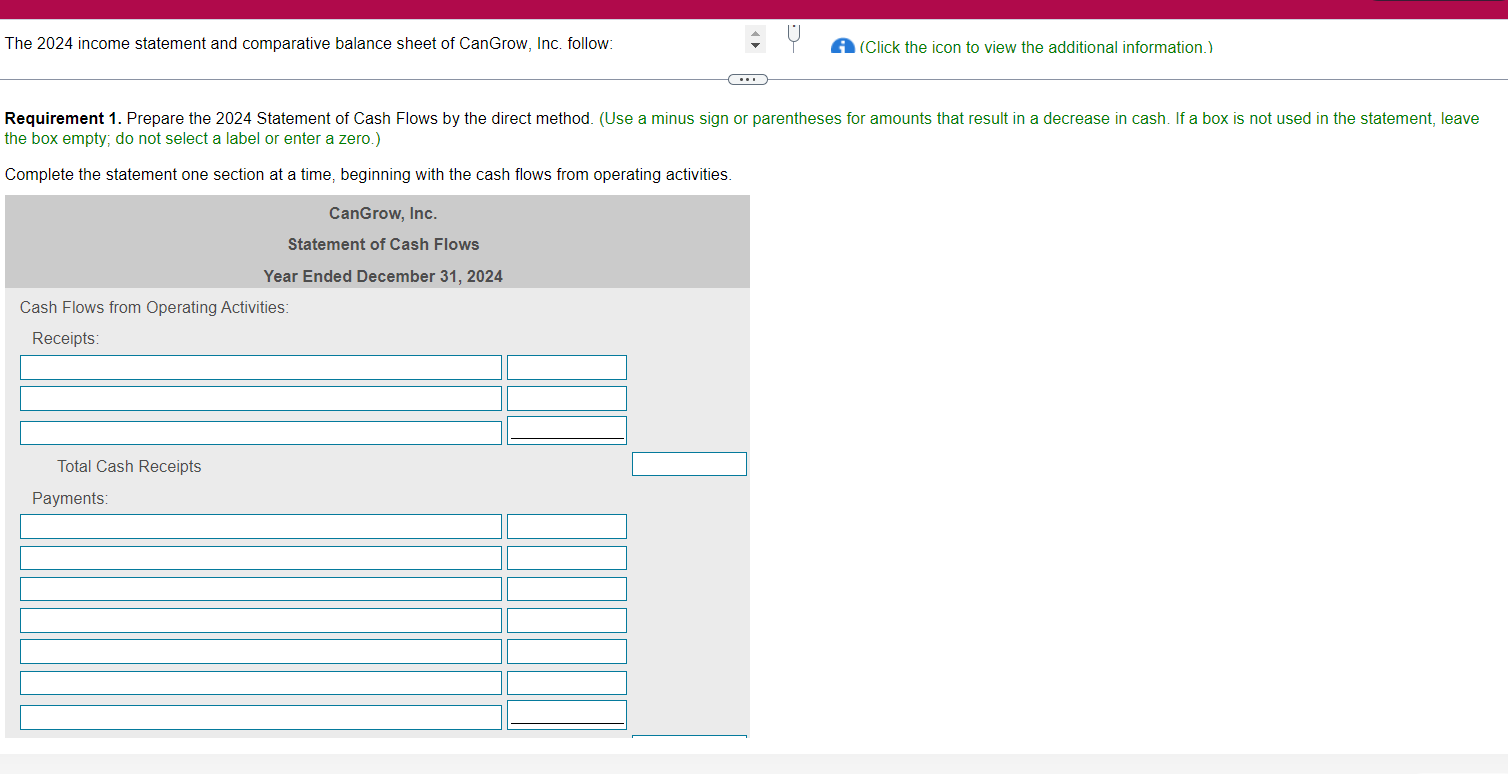
Task: Select fifth label box under Payments
Action: (261, 651)
